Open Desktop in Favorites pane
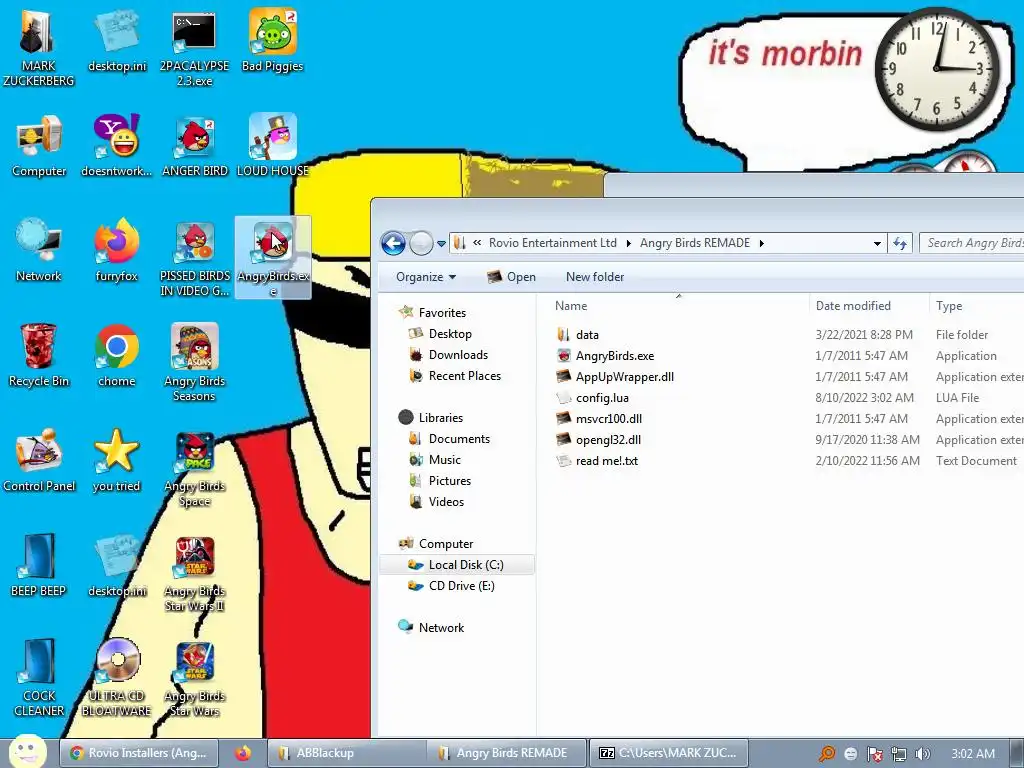 point(450,334)
